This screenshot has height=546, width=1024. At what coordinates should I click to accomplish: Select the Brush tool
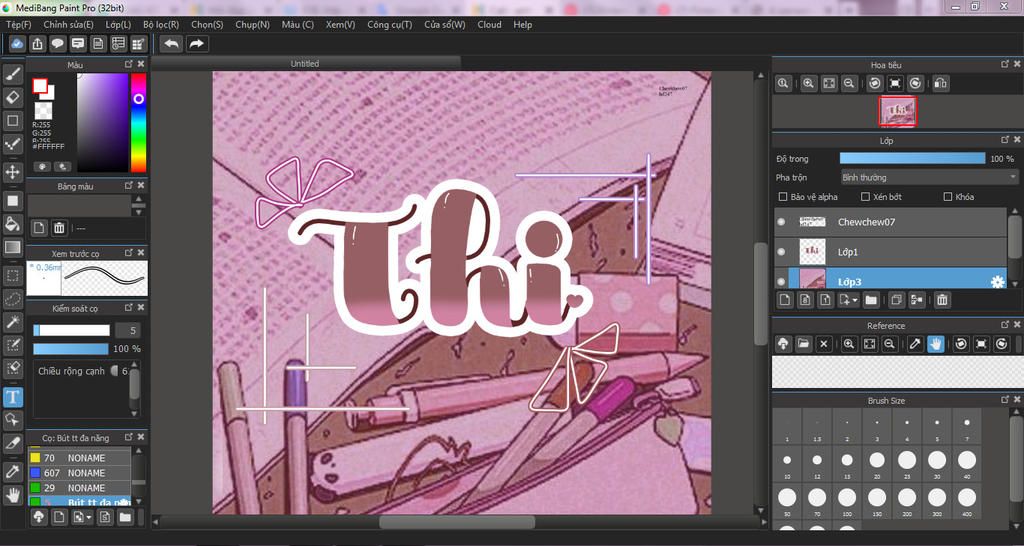(12, 74)
